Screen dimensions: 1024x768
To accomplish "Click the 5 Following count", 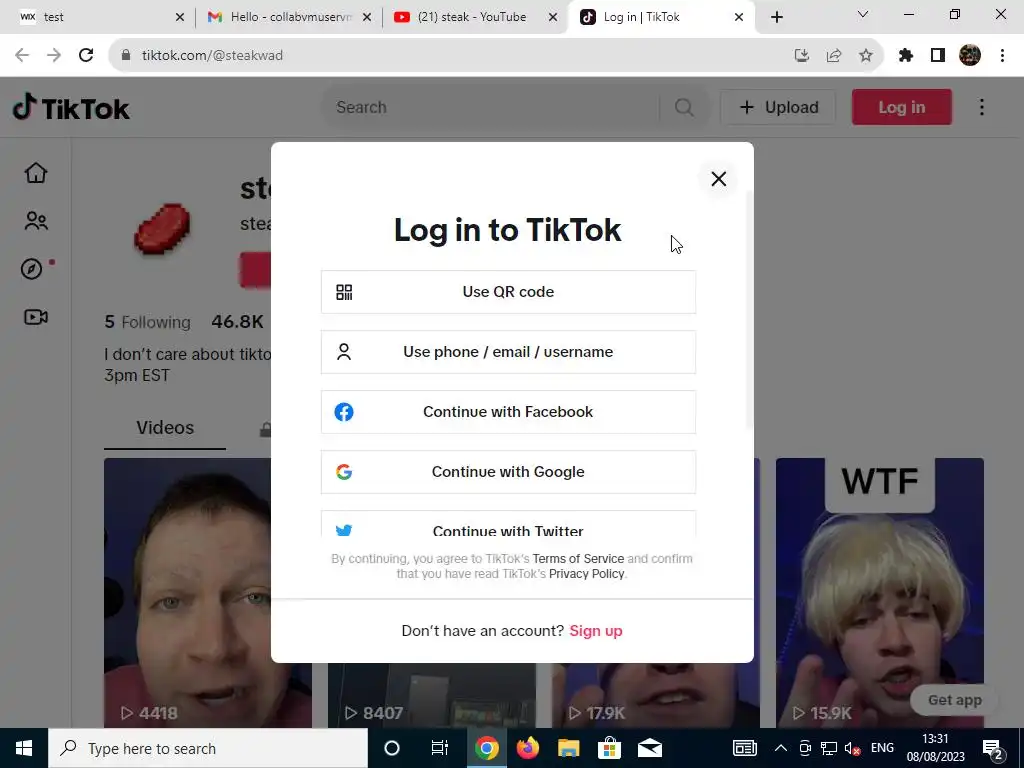I will [x=148, y=322].
